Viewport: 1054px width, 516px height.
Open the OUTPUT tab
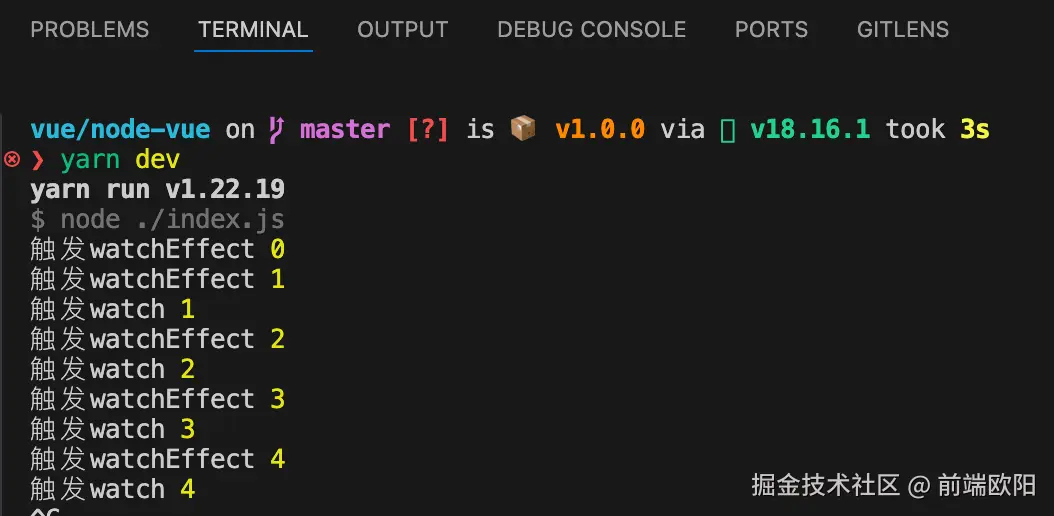(402, 30)
